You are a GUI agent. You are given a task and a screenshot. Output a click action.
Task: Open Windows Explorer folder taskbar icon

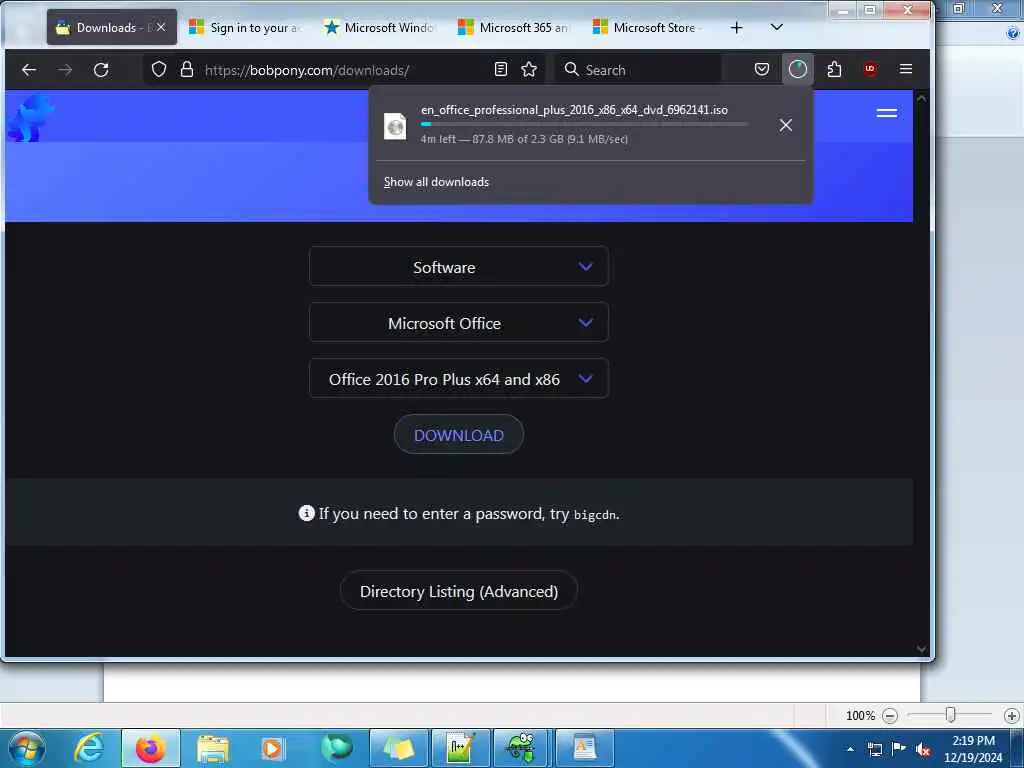(213, 748)
